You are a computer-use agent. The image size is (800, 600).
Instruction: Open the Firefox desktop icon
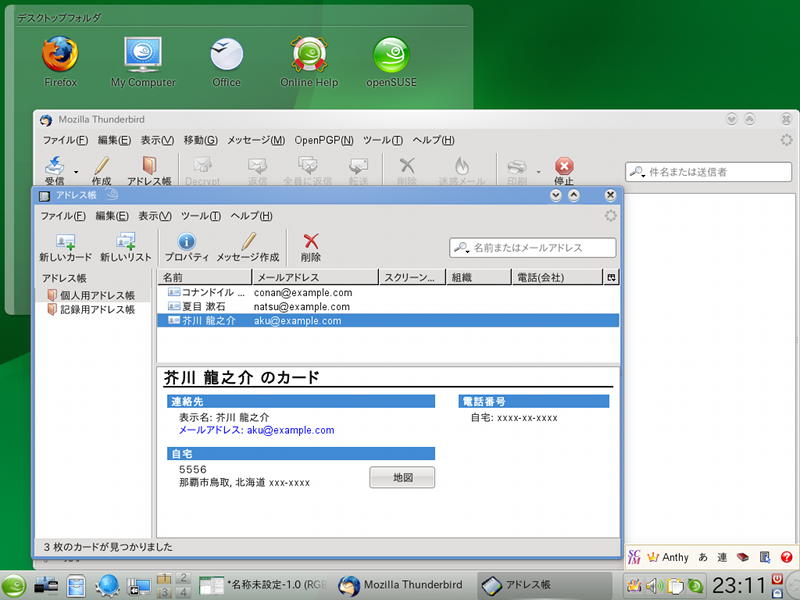pyautogui.click(x=60, y=55)
